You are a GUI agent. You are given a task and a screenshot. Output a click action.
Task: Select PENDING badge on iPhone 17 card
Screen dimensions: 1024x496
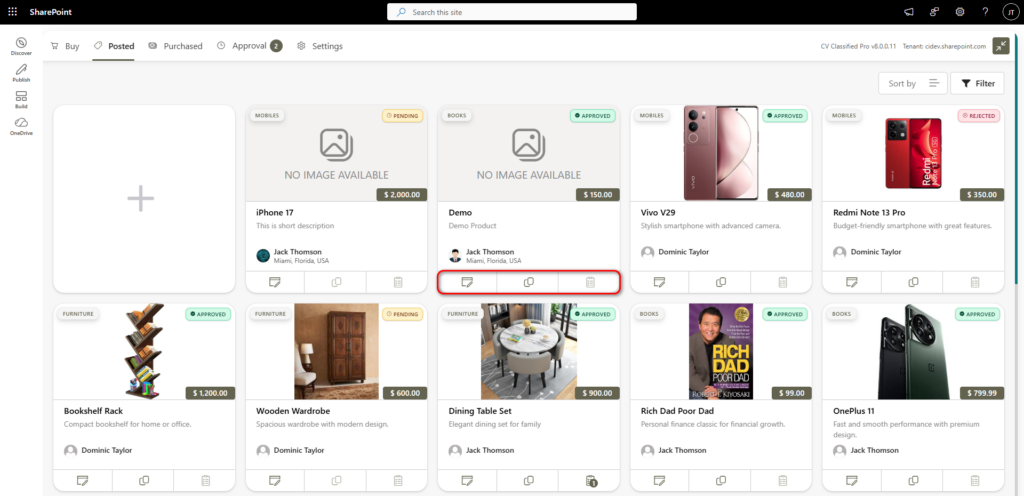tap(402, 116)
